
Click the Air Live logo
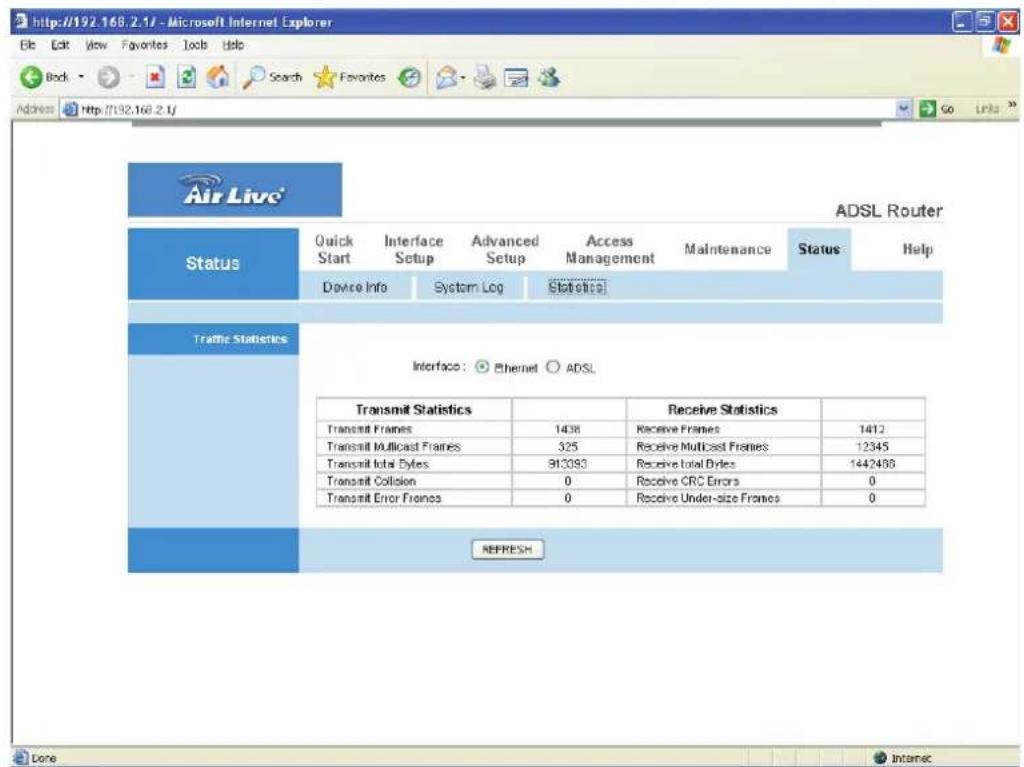234,189
